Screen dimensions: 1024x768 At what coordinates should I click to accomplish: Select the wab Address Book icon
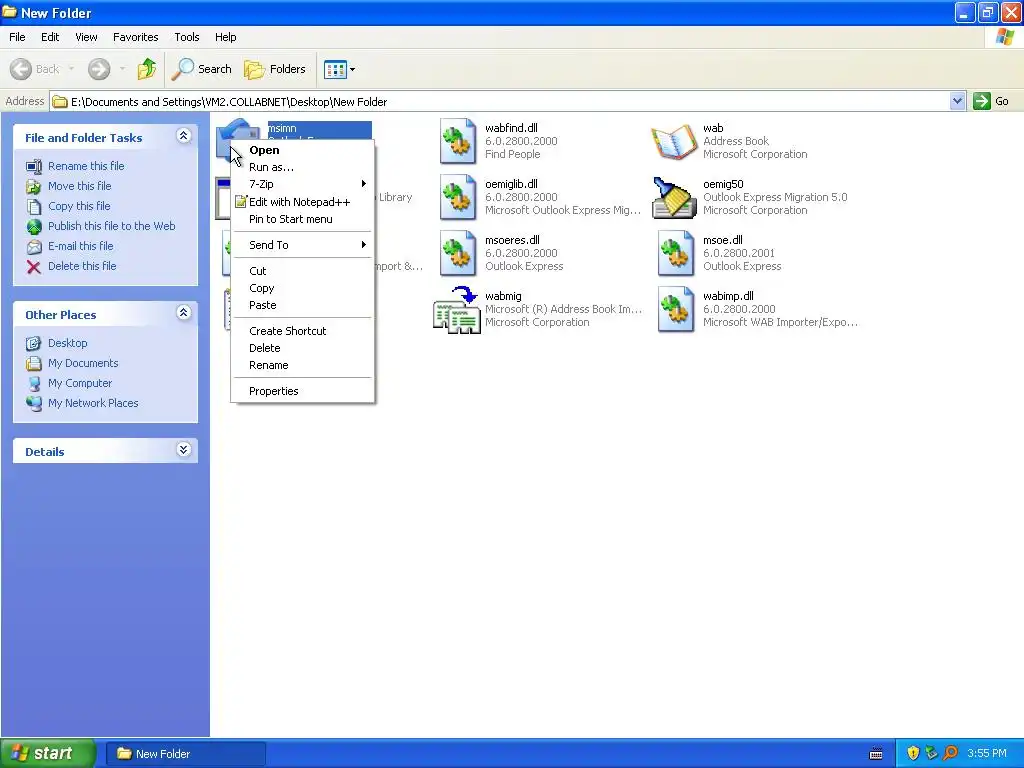coord(675,141)
